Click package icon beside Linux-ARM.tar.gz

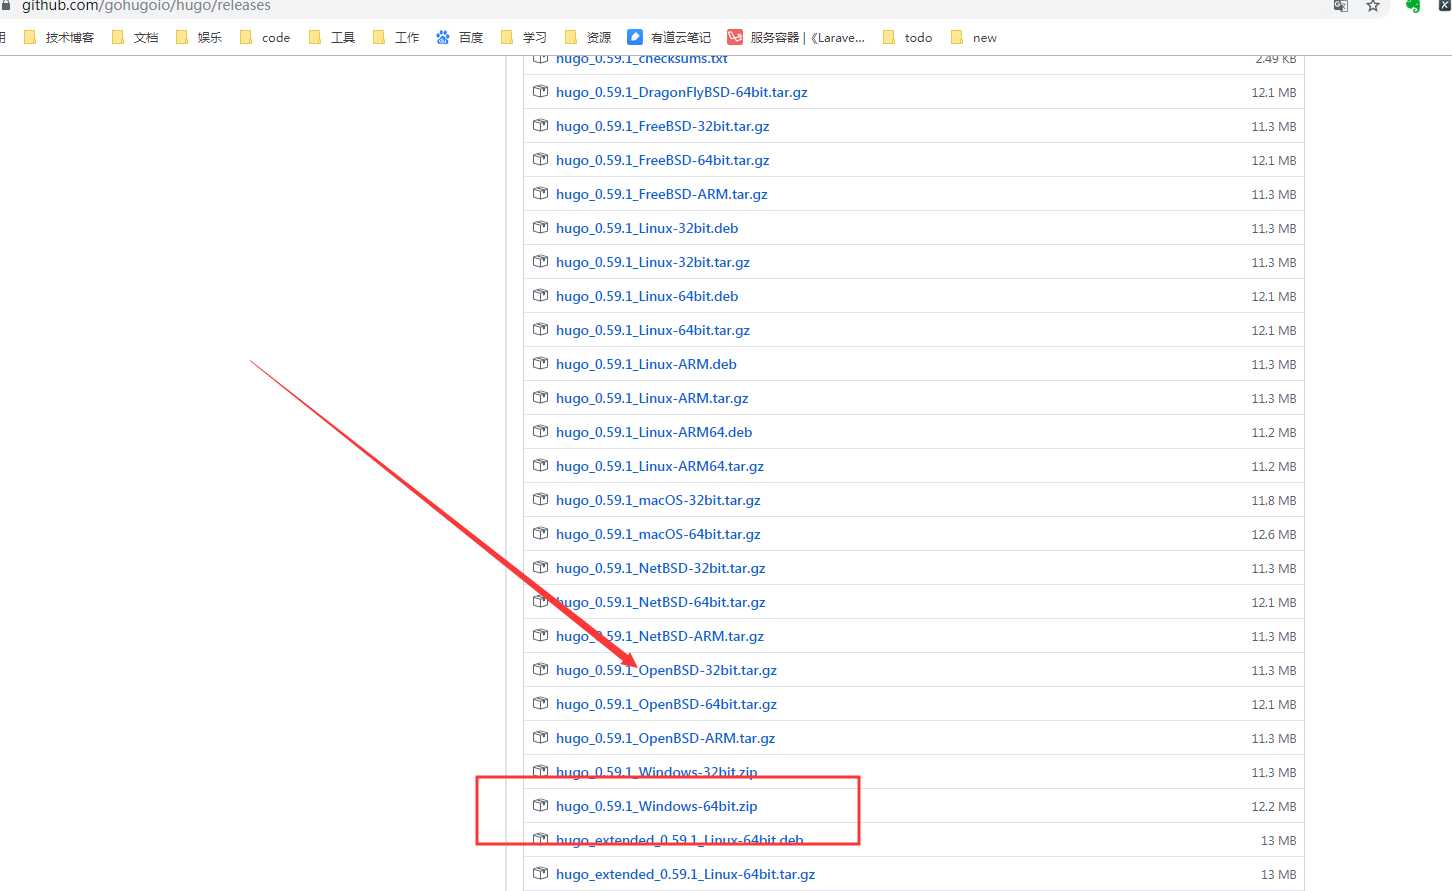(x=541, y=397)
